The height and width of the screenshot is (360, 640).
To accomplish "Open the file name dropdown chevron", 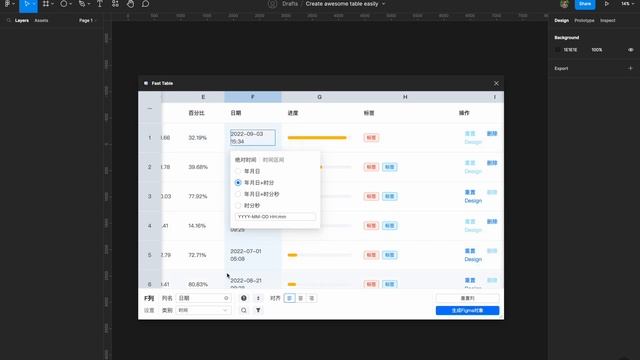I will (x=383, y=4).
